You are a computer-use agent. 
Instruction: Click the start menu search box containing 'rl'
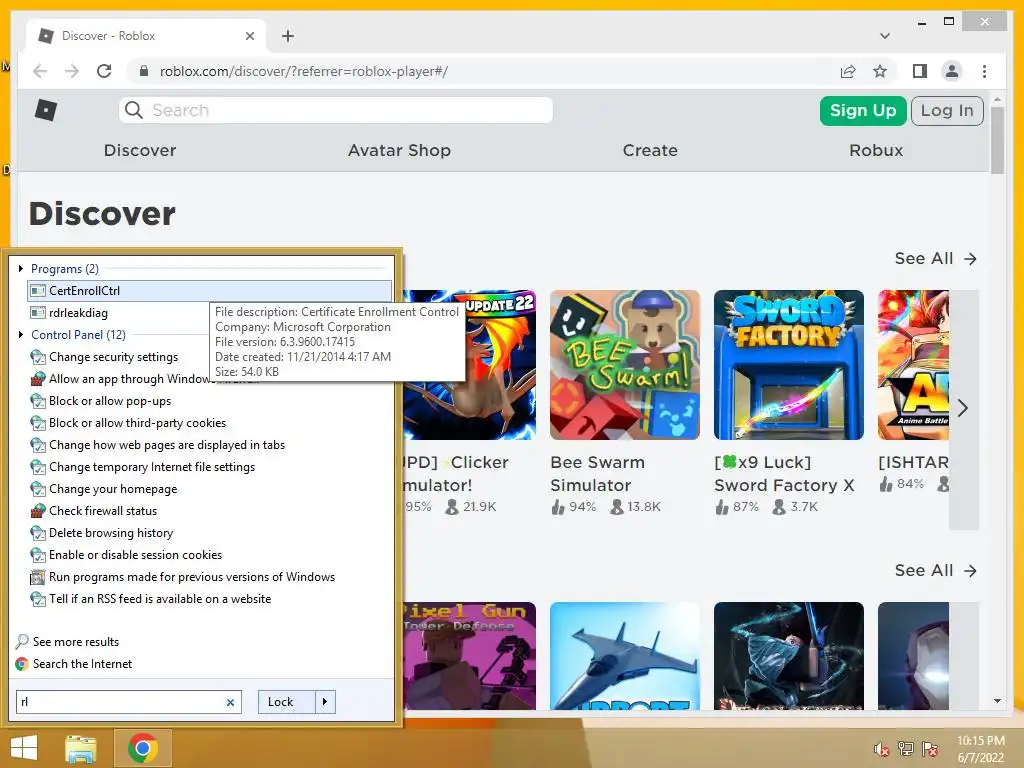(x=129, y=702)
